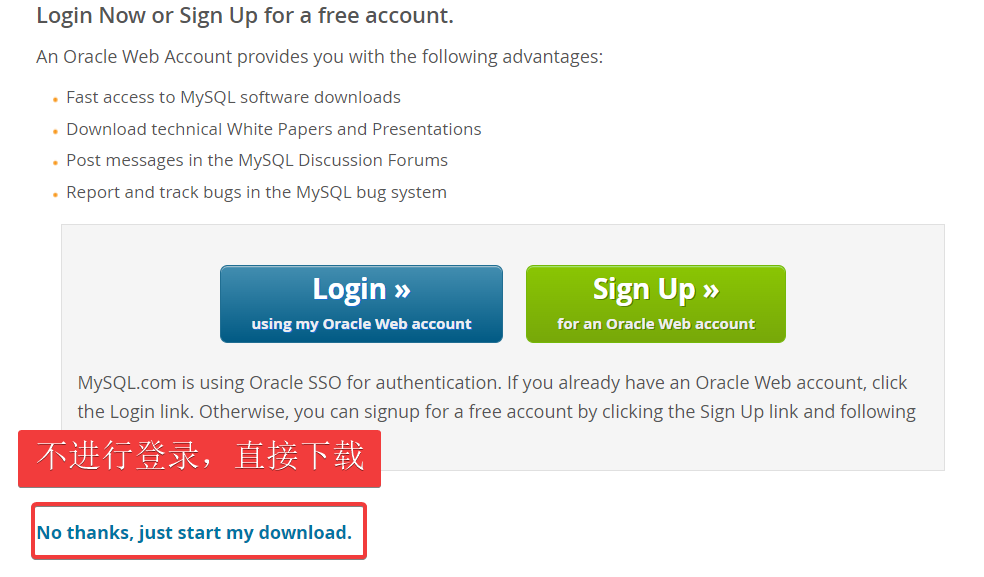
Task: Click the green Sign Up button
Action: point(656,304)
